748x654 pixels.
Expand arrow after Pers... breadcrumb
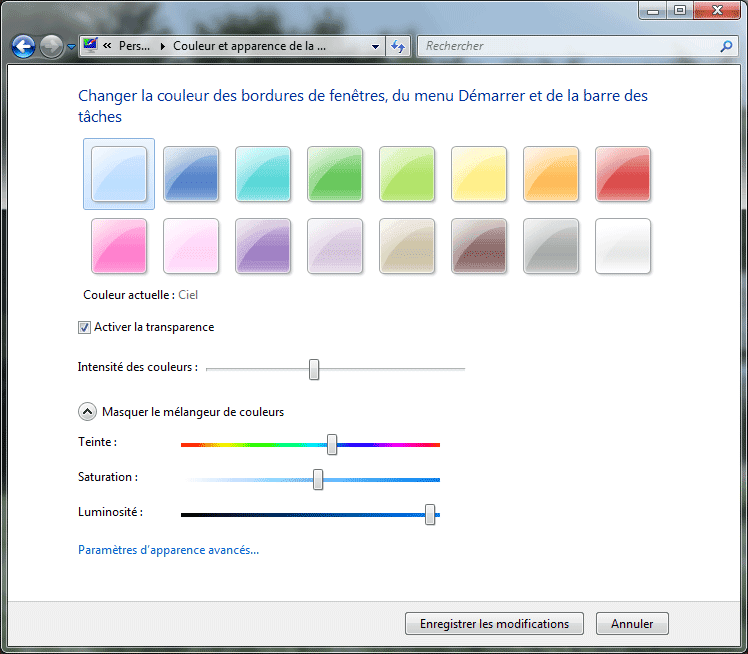coord(163,46)
